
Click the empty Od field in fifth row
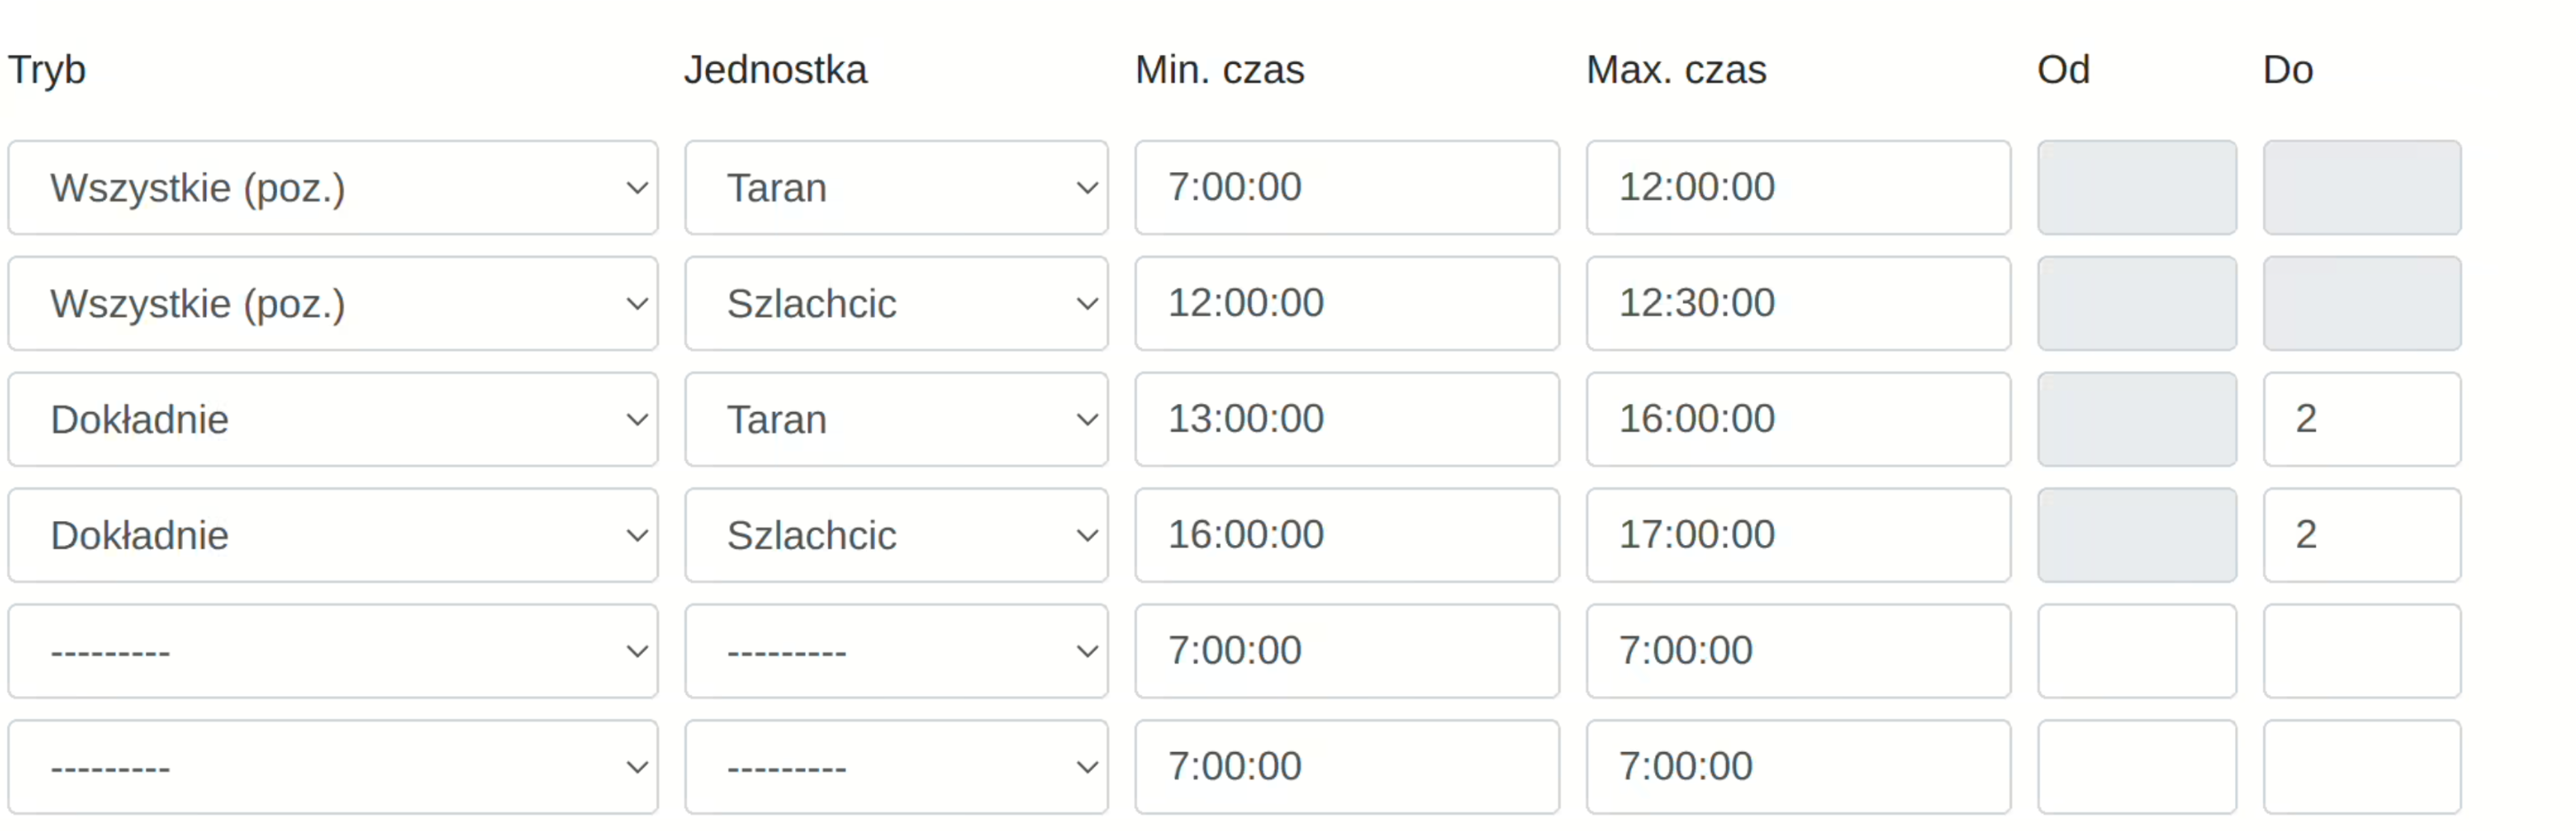coord(2137,652)
